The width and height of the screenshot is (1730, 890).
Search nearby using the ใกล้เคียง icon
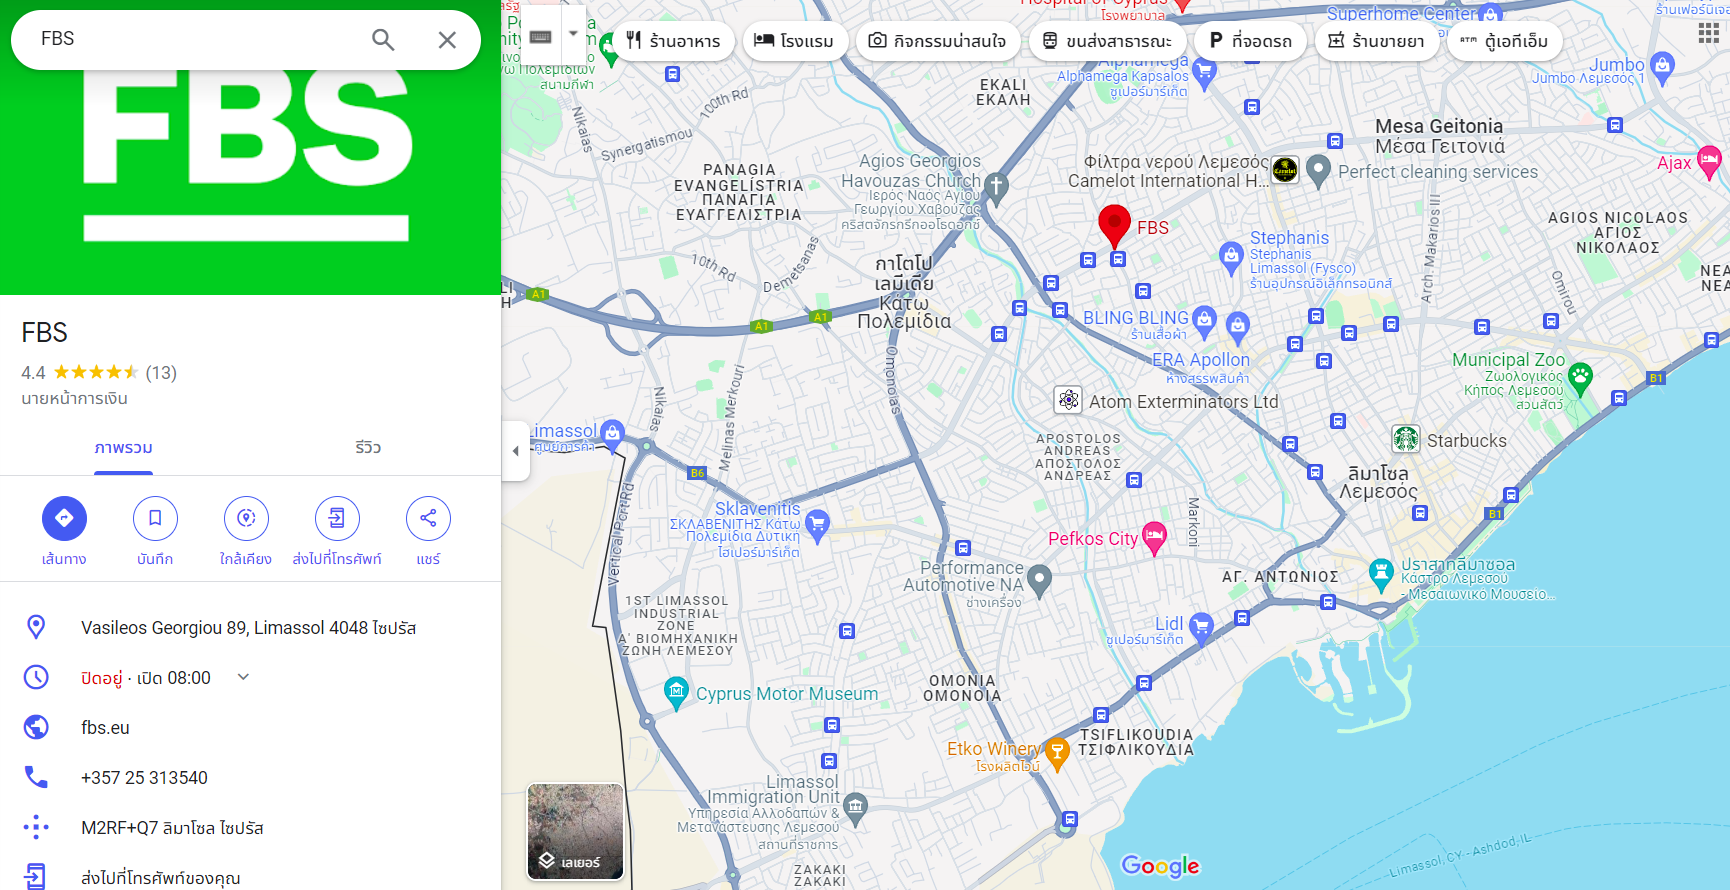click(246, 518)
